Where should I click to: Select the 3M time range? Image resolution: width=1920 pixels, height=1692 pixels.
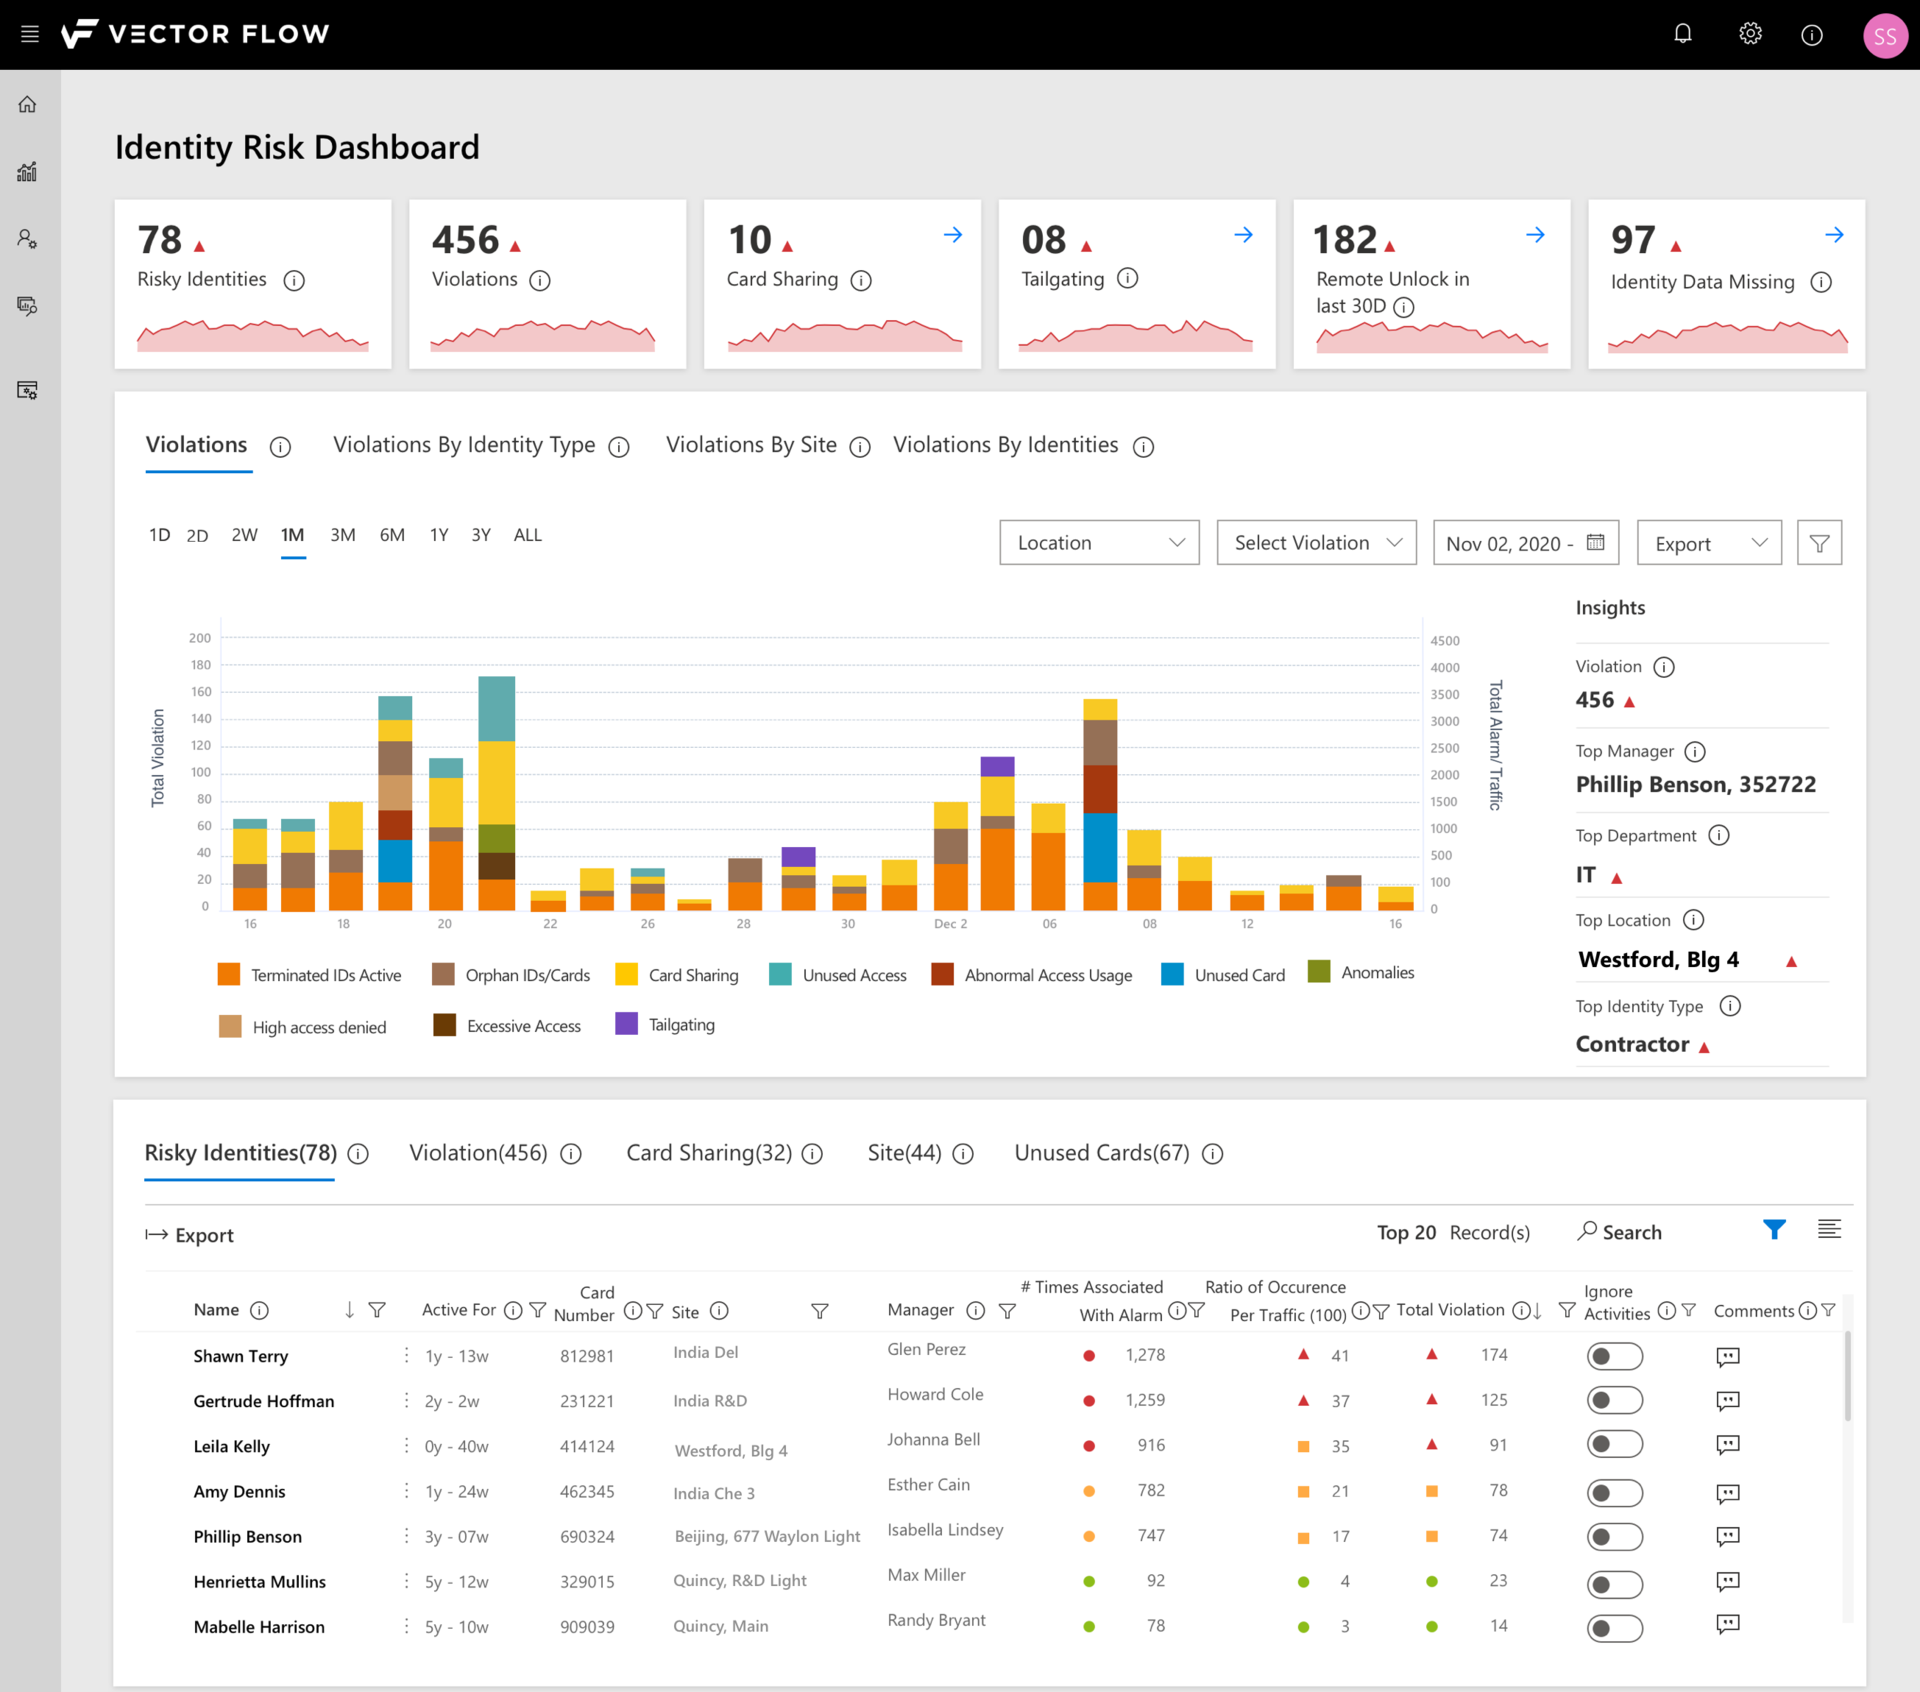click(343, 535)
